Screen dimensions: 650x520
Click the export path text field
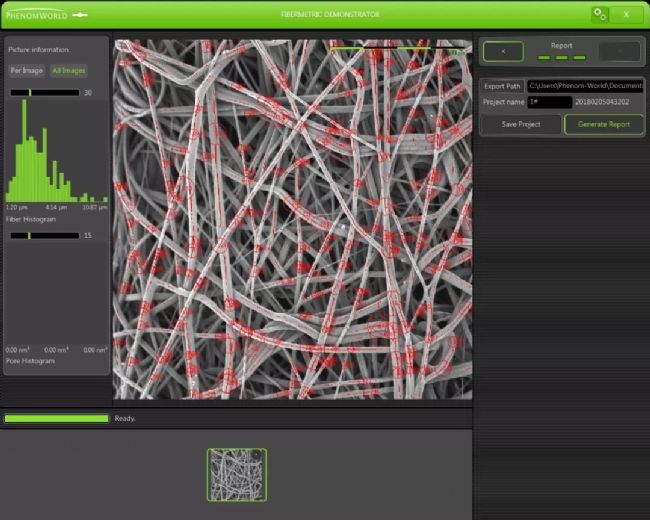585,86
